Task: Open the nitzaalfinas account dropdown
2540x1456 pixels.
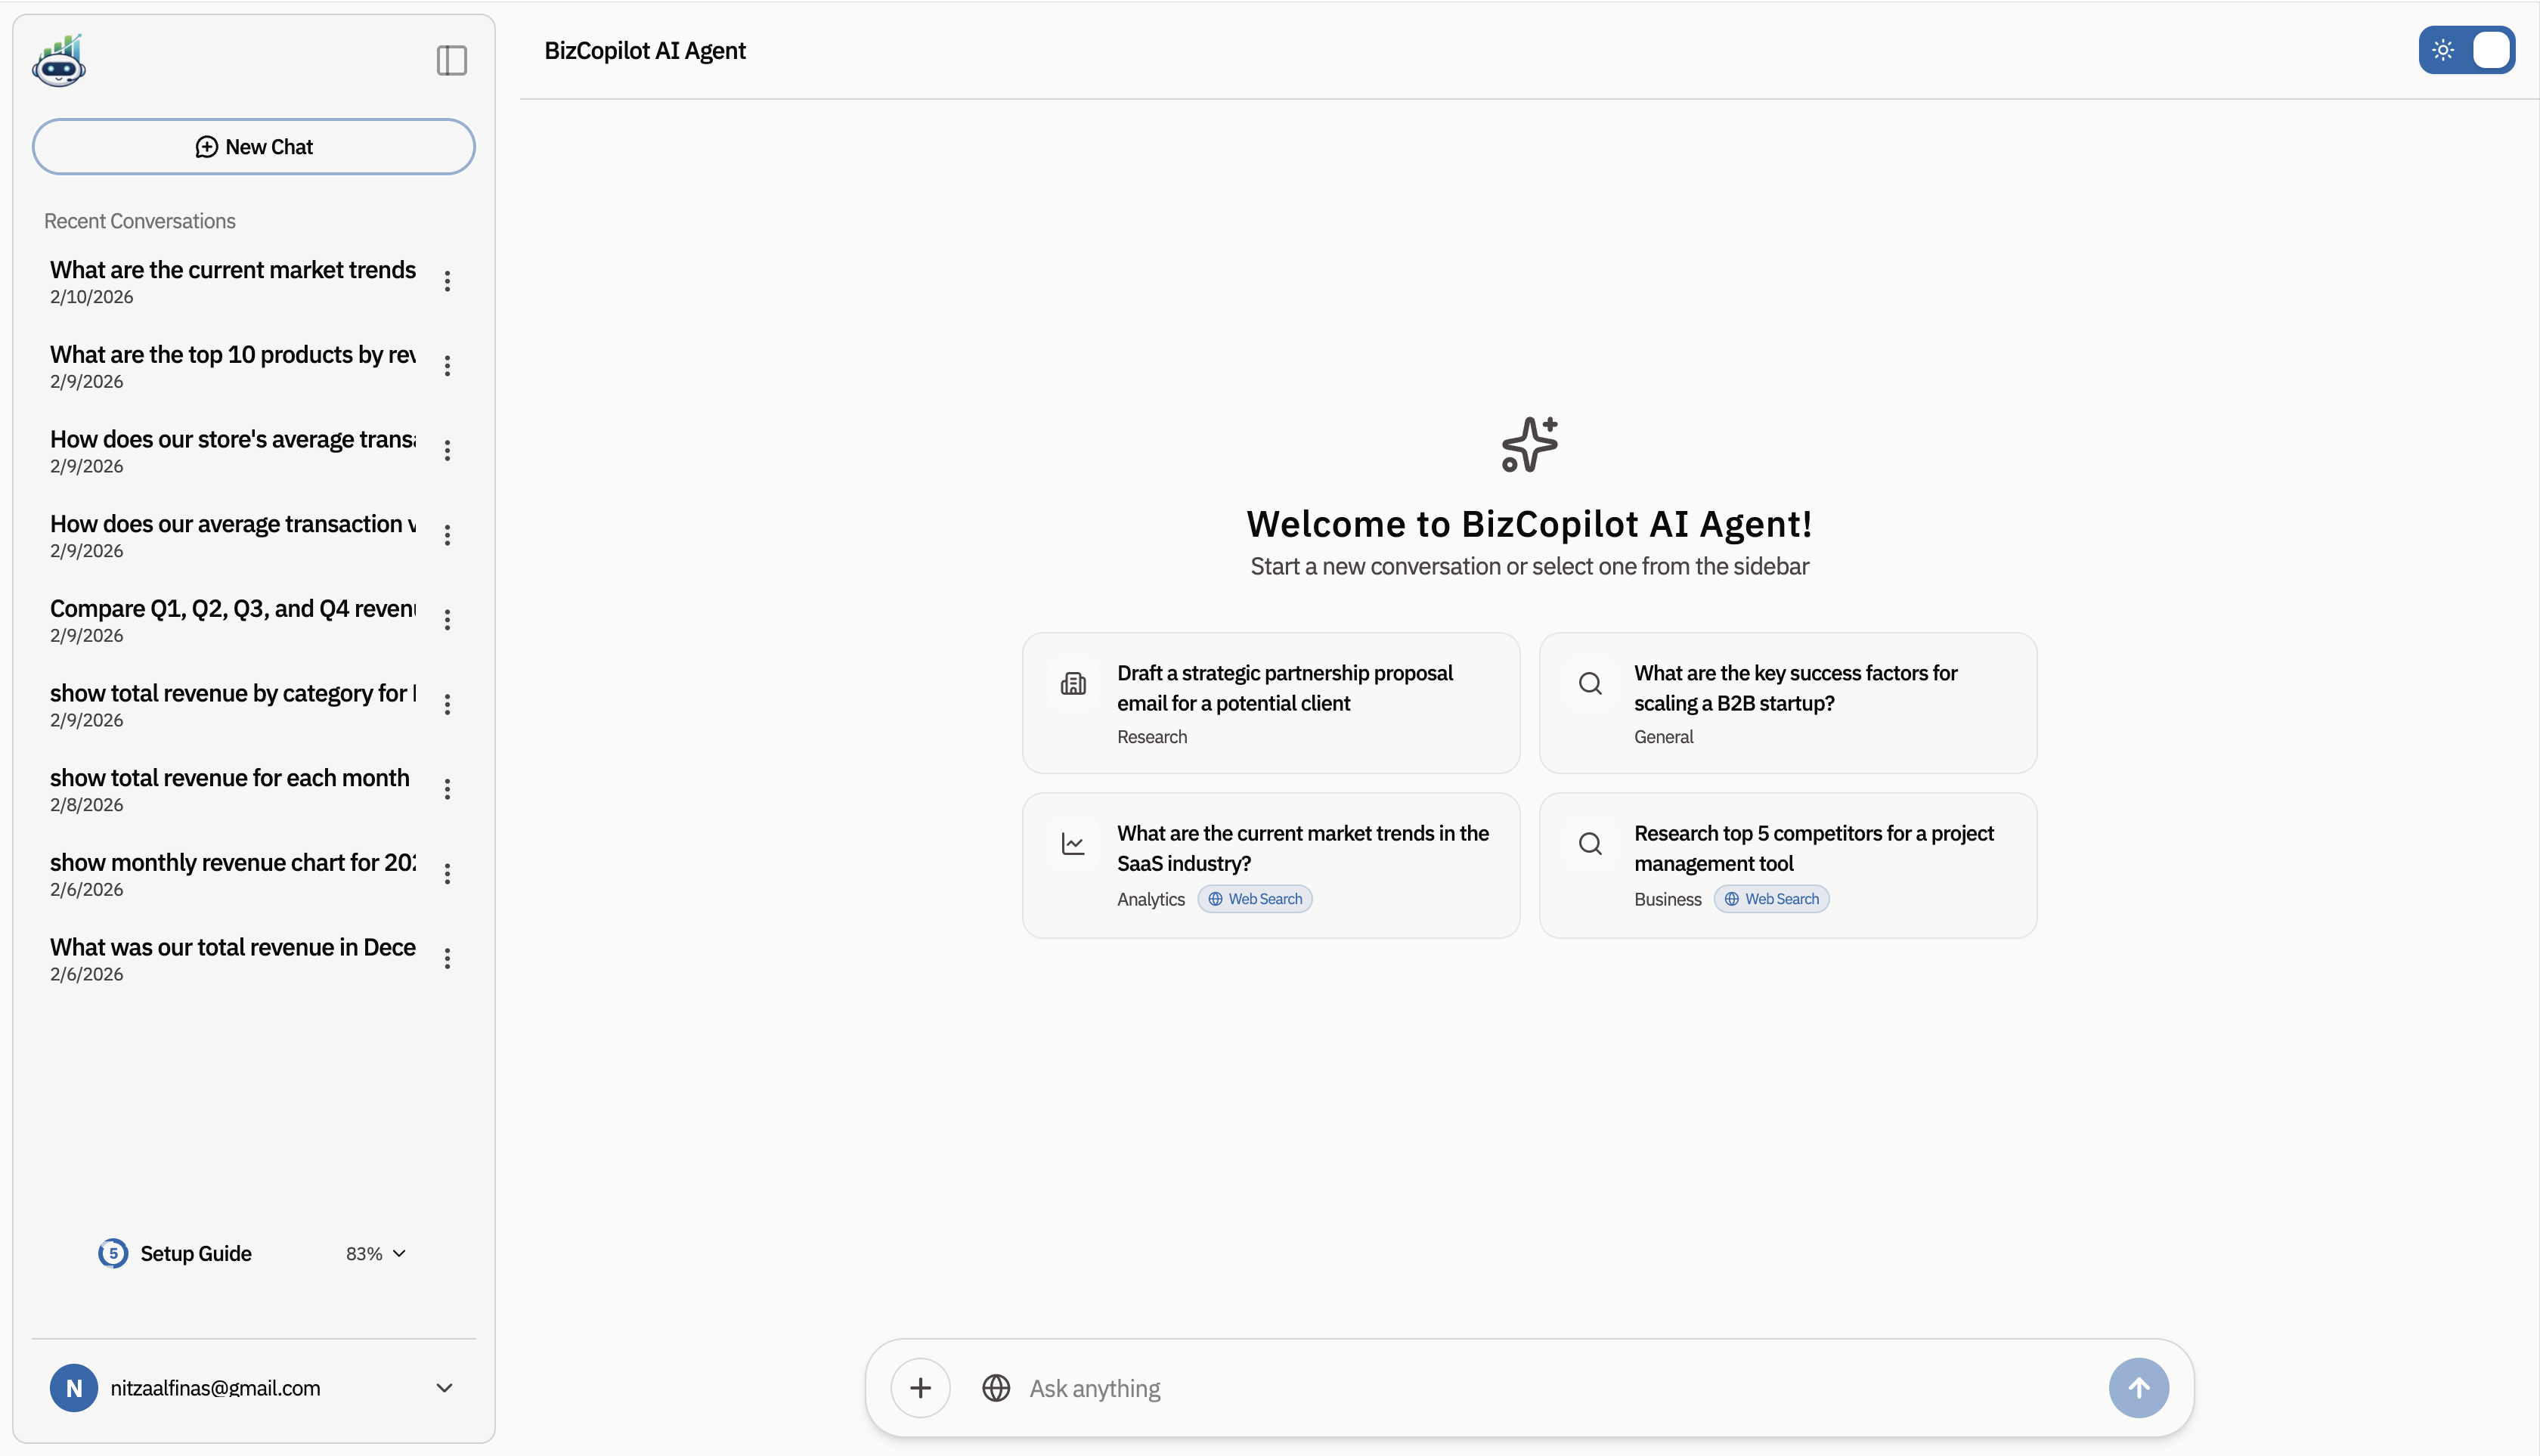Action: pos(444,1388)
